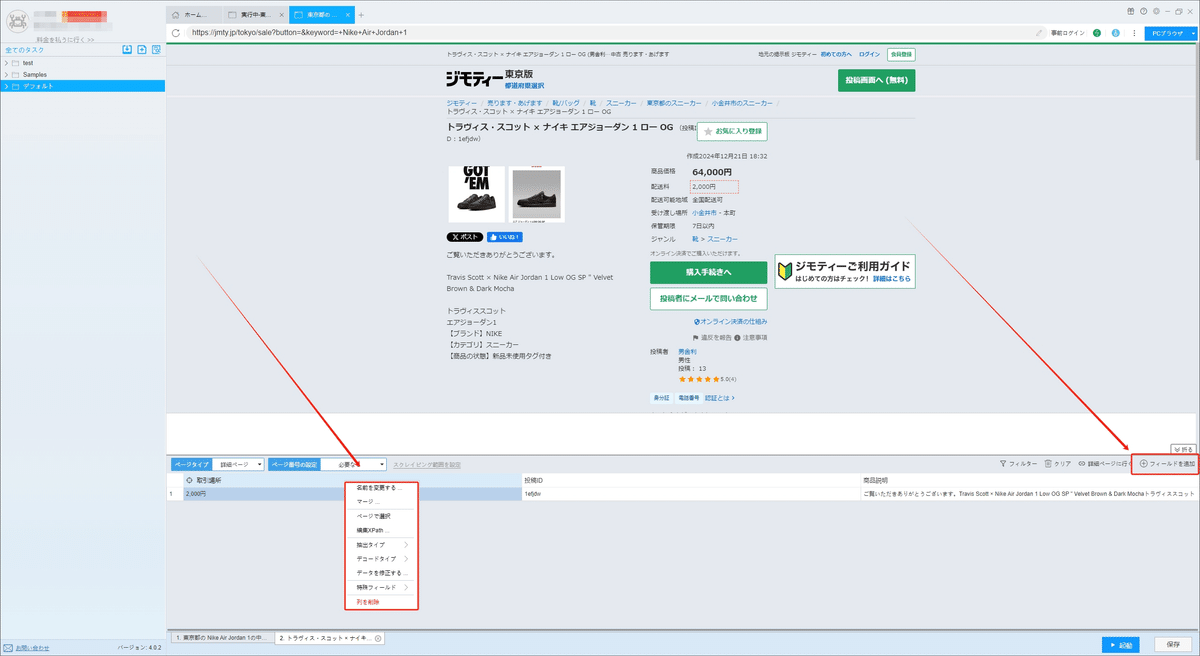
Task: Click the pencil edit icon in address bar
Action: [x=1041, y=32]
